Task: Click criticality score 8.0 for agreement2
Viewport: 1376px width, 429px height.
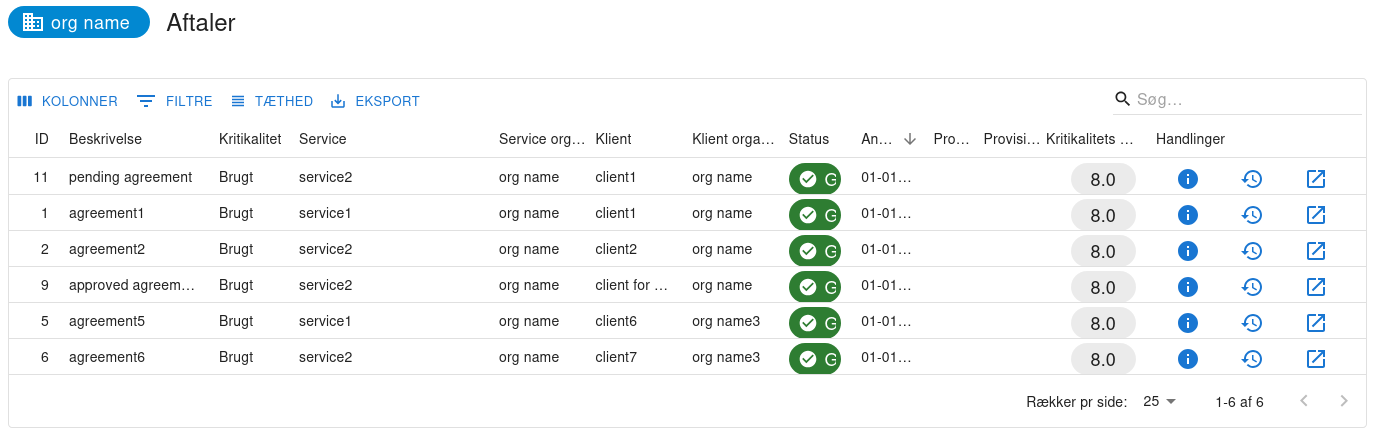Action: (x=1102, y=251)
